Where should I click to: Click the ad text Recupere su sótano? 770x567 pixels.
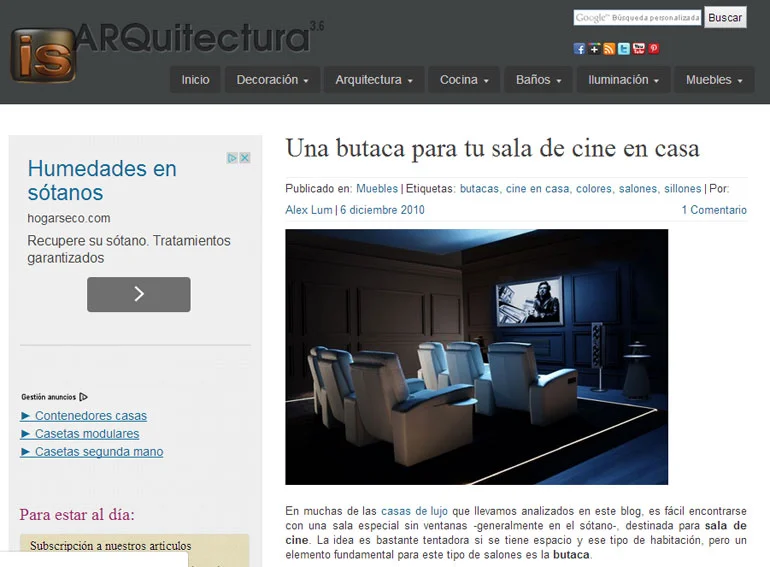(129, 249)
